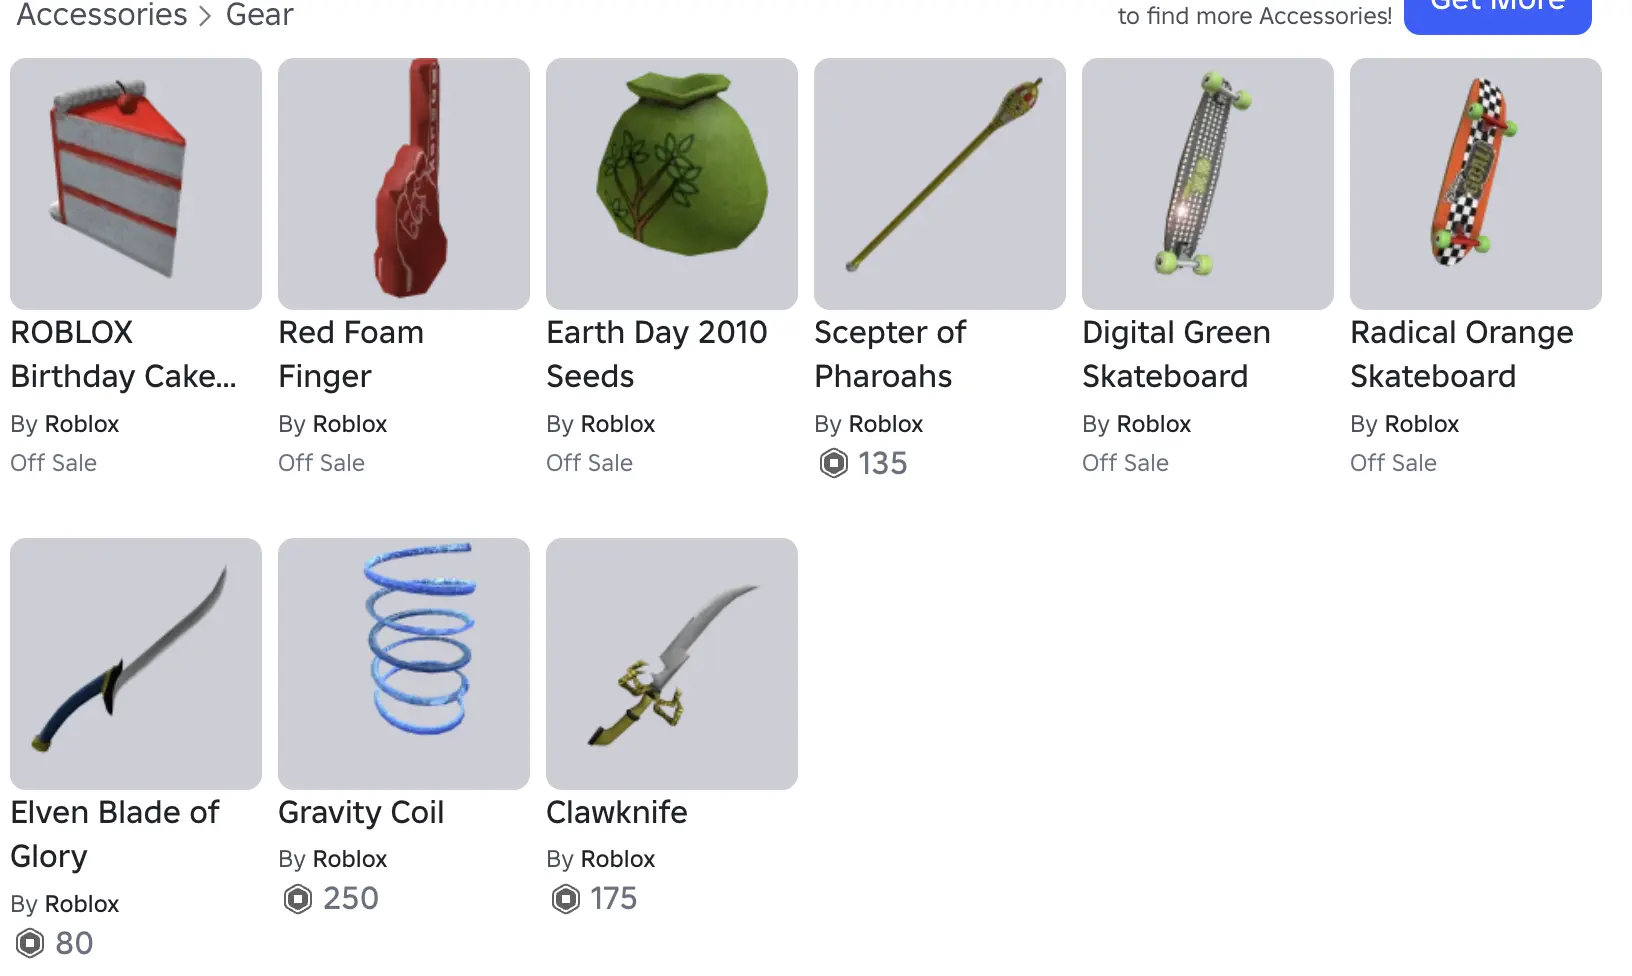1632x976 pixels.
Task: Open the Clawknife item image
Action: tap(672, 664)
